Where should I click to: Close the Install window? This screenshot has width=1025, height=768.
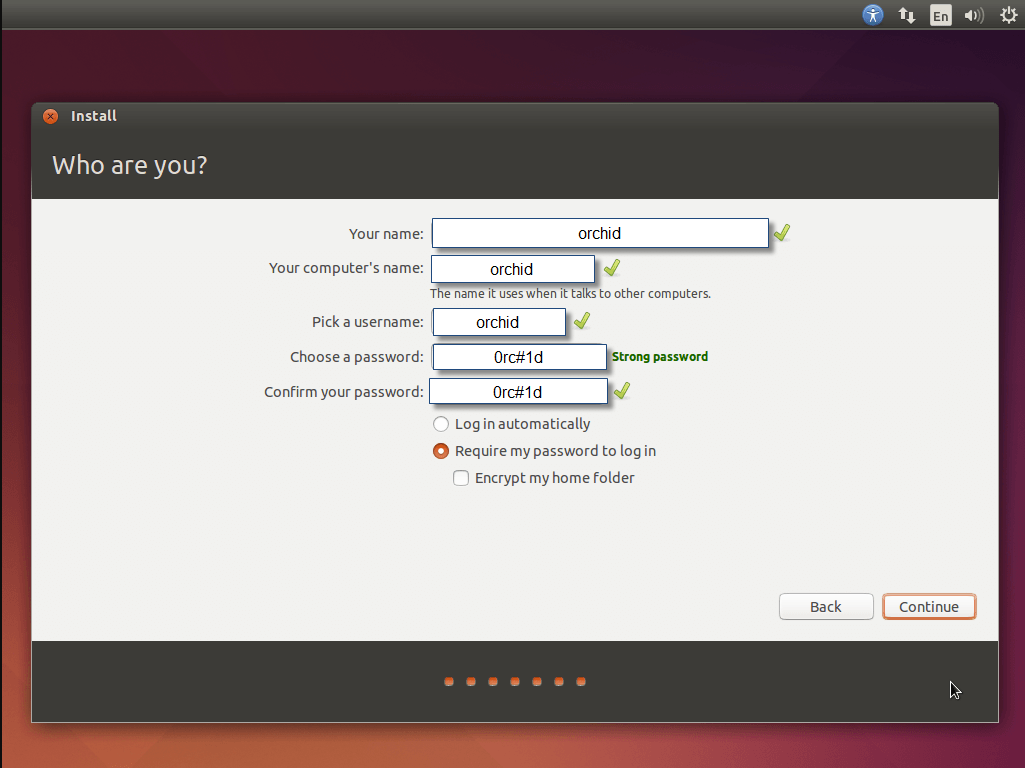[x=50, y=116]
